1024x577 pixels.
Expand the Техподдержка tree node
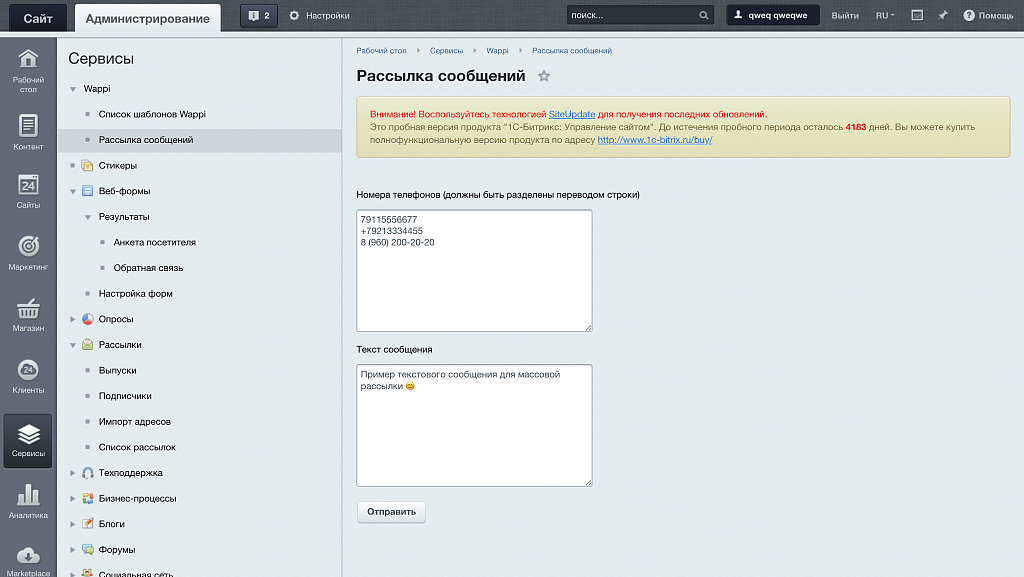(x=73, y=473)
